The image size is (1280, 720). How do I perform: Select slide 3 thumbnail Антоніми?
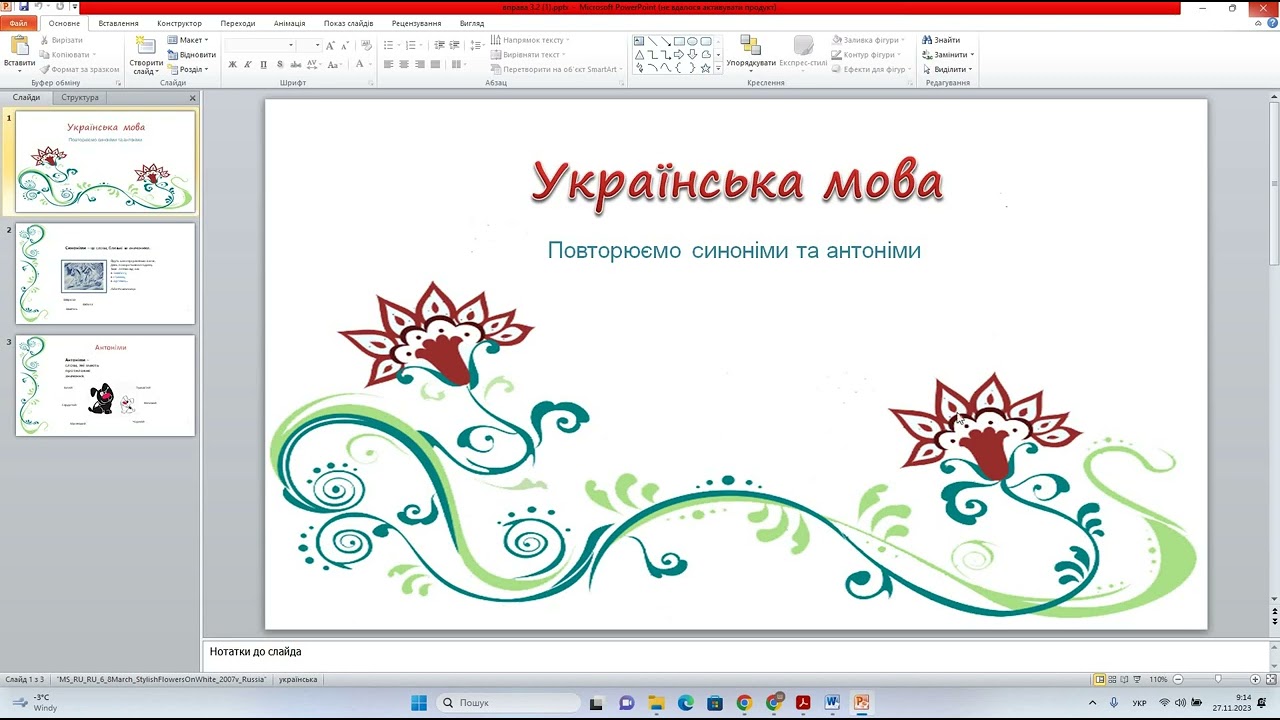105,385
